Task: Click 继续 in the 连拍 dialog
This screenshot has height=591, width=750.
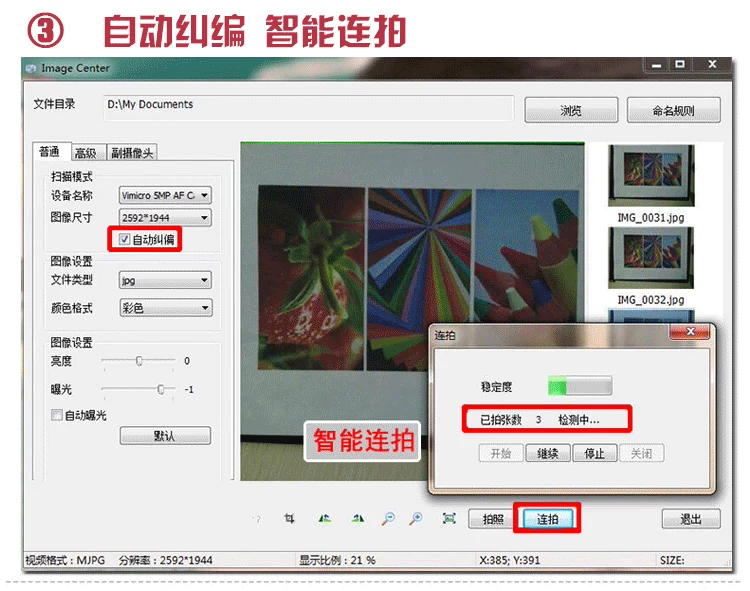Action: click(x=548, y=453)
